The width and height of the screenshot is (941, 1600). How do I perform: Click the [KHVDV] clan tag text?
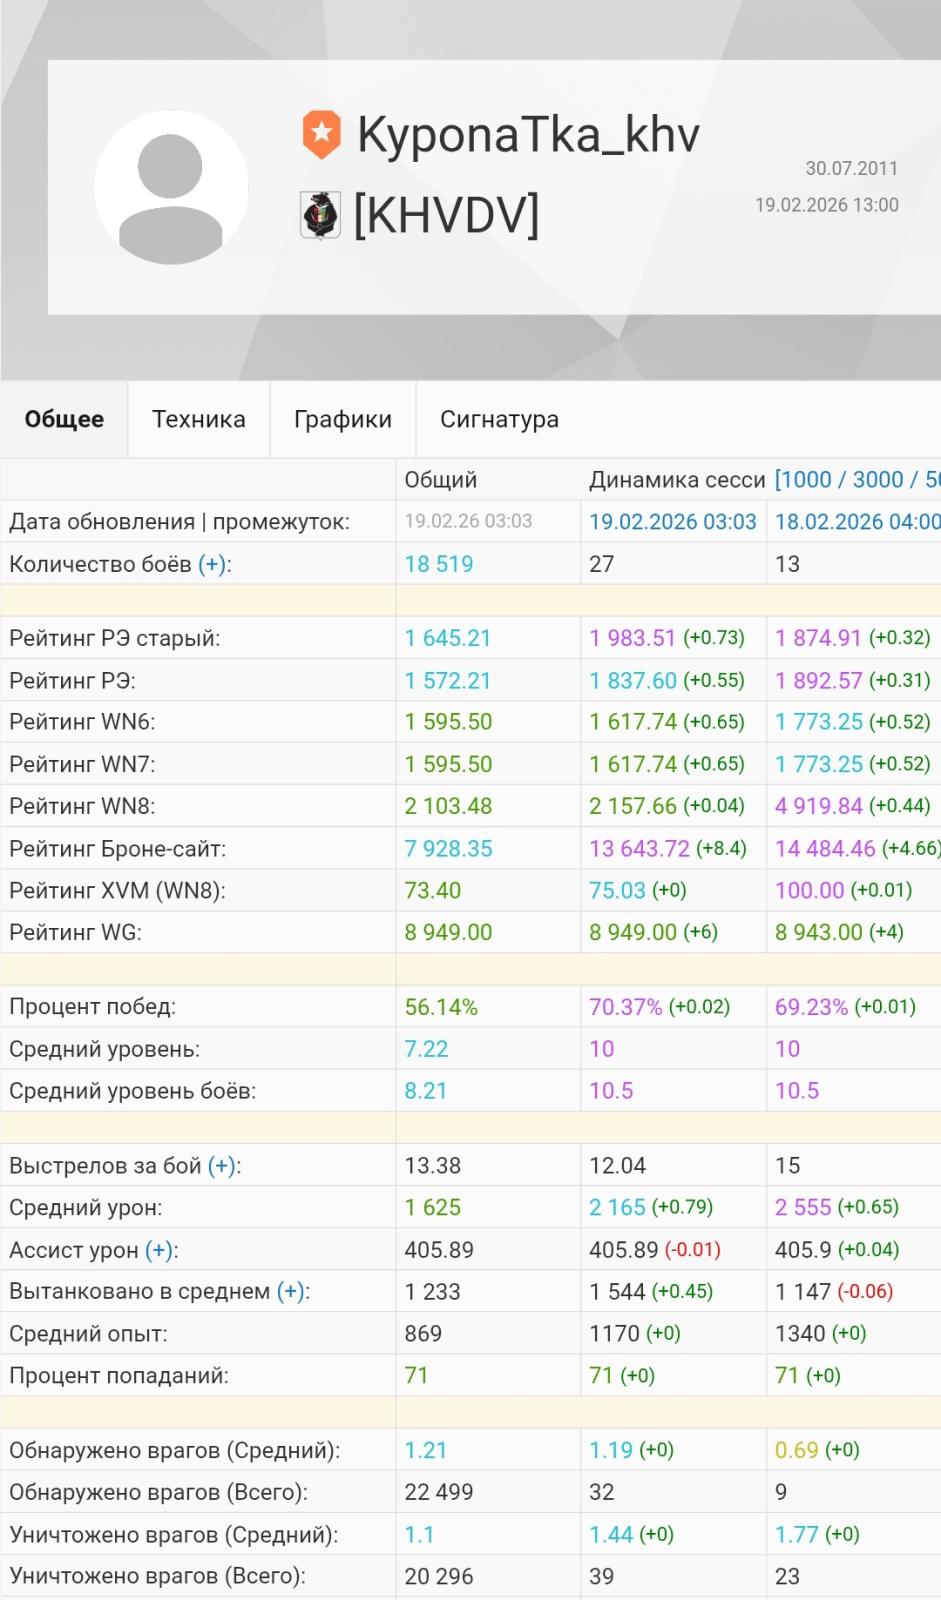click(x=446, y=215)
